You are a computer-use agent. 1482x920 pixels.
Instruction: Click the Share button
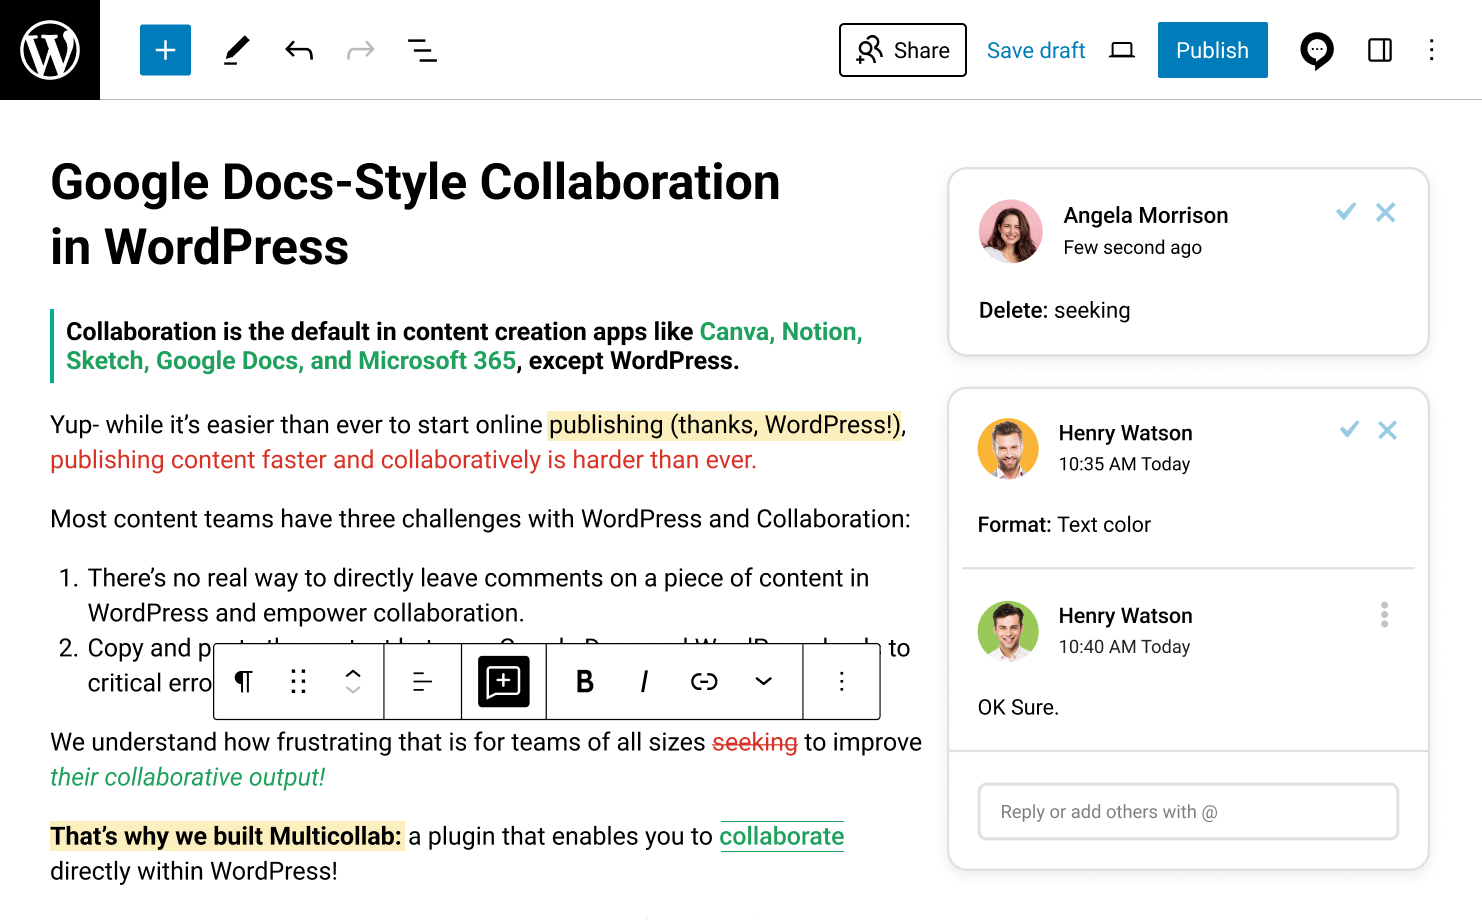click(x=903, y=50)
